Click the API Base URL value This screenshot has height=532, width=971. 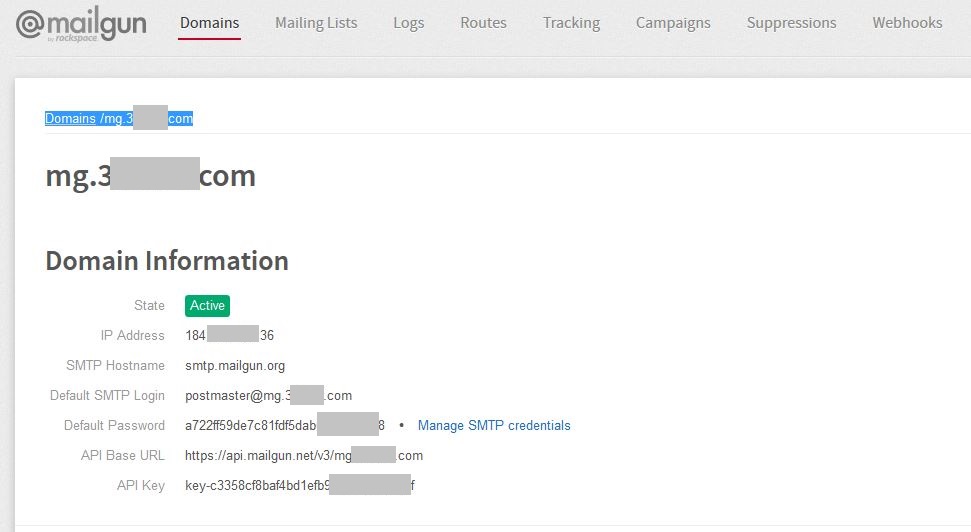[x=303, y=455]
